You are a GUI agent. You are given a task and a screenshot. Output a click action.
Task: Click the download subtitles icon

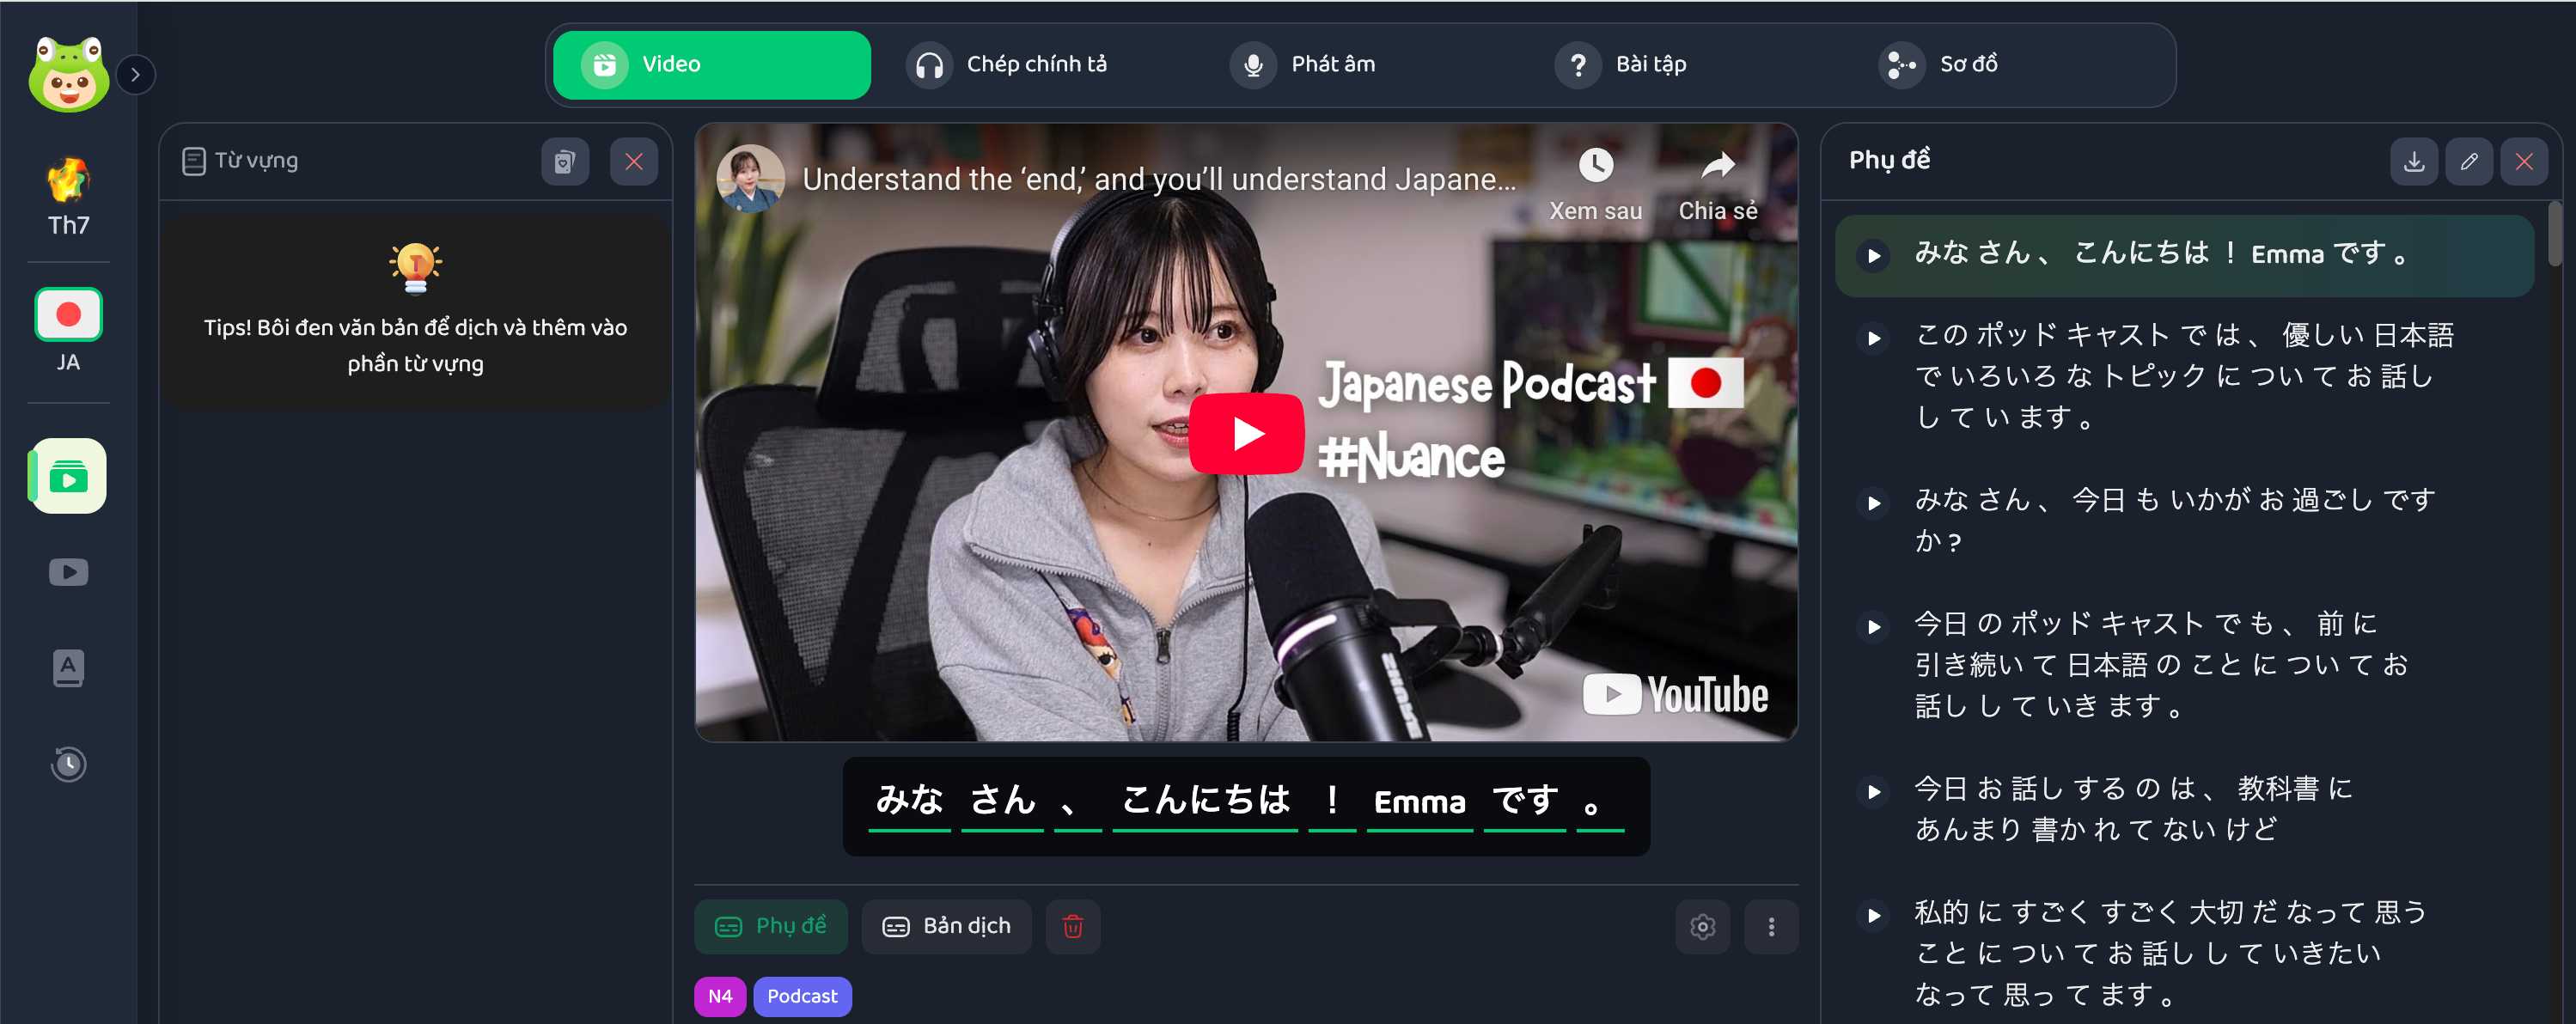(x=2413, y=162)
